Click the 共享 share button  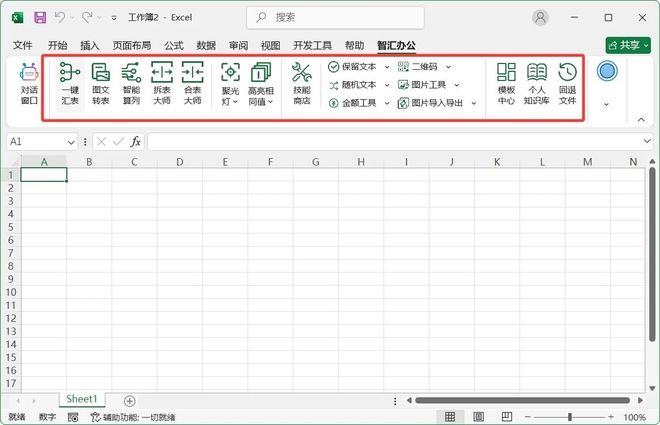[628, 45]
